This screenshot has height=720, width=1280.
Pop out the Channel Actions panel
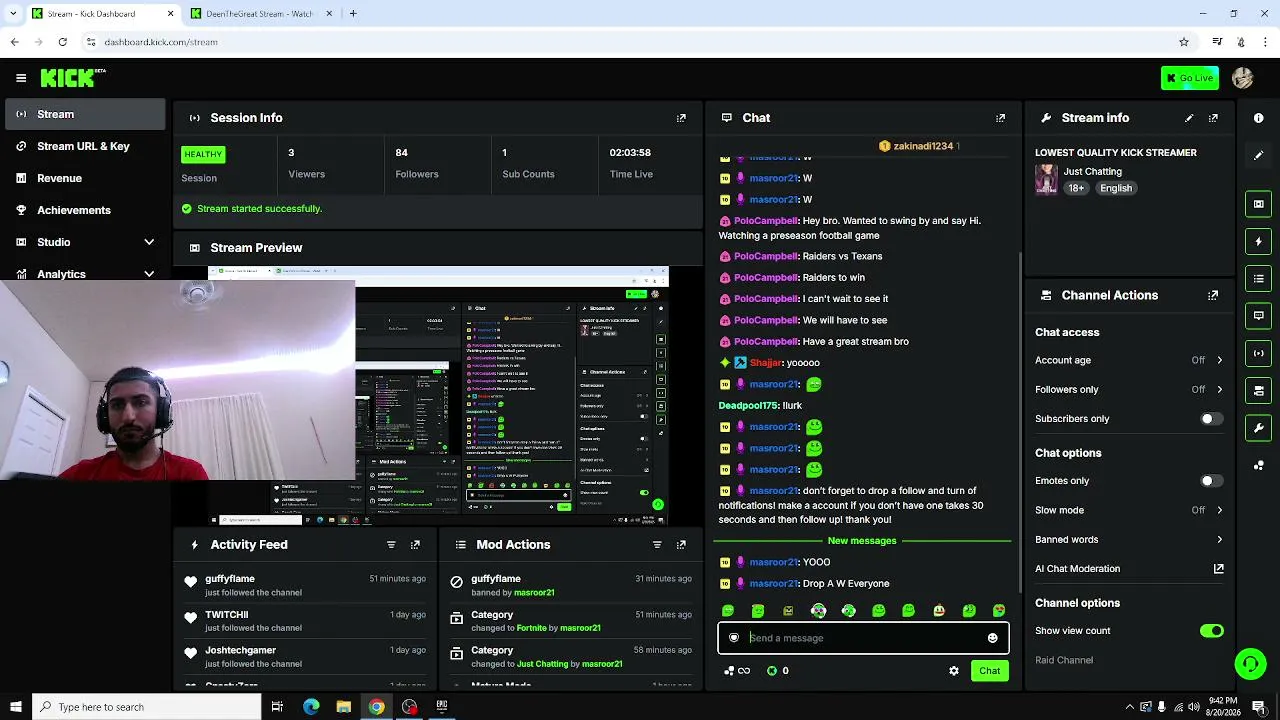pos(1213,296)
